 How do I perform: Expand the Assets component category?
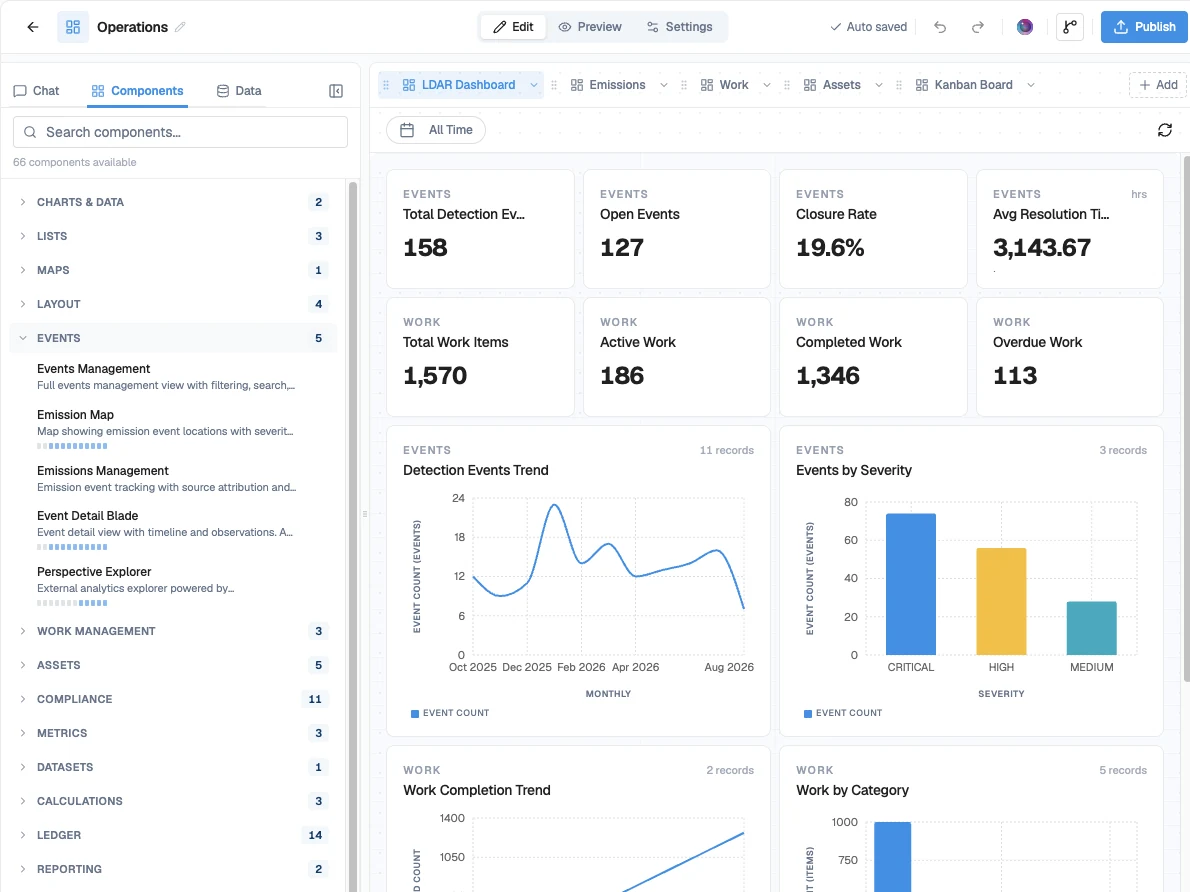pyautogui.click(x=173, y=665)
